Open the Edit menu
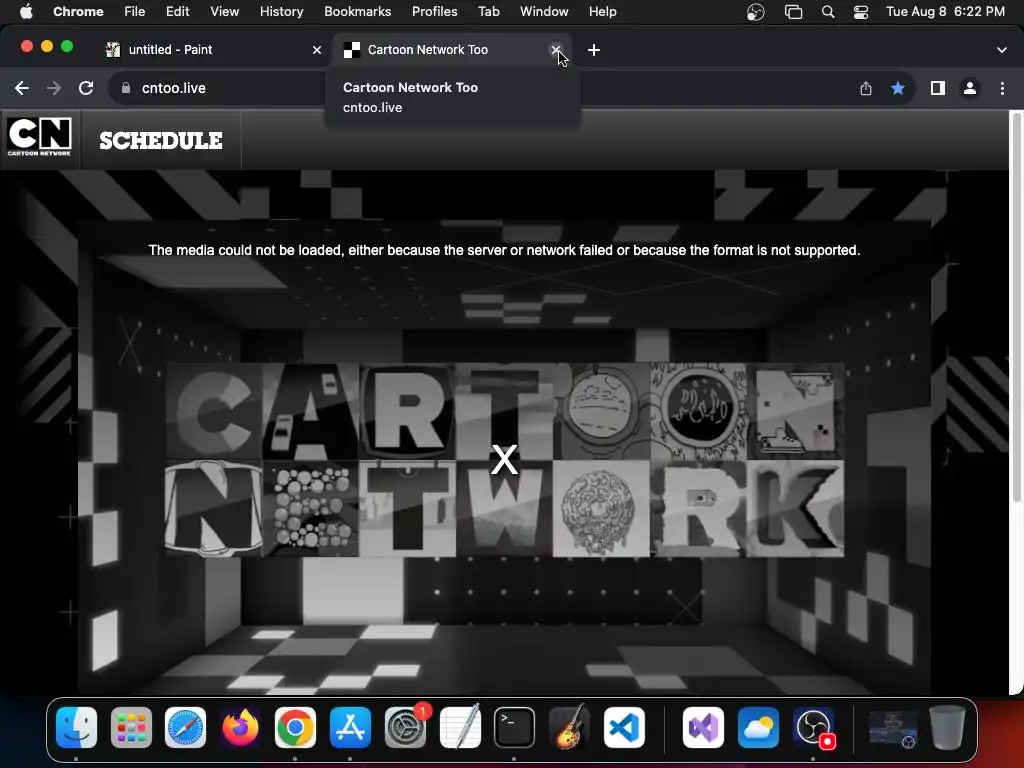This screenshot has height=768, width=1024. 177,12
